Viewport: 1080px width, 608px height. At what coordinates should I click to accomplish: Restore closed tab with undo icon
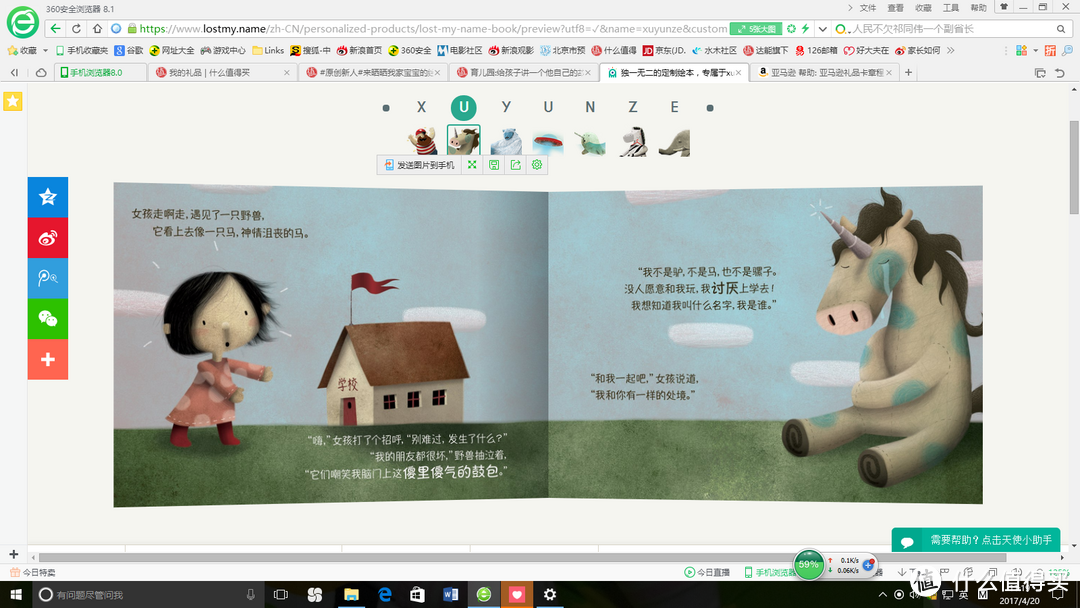coord(1060,72)
